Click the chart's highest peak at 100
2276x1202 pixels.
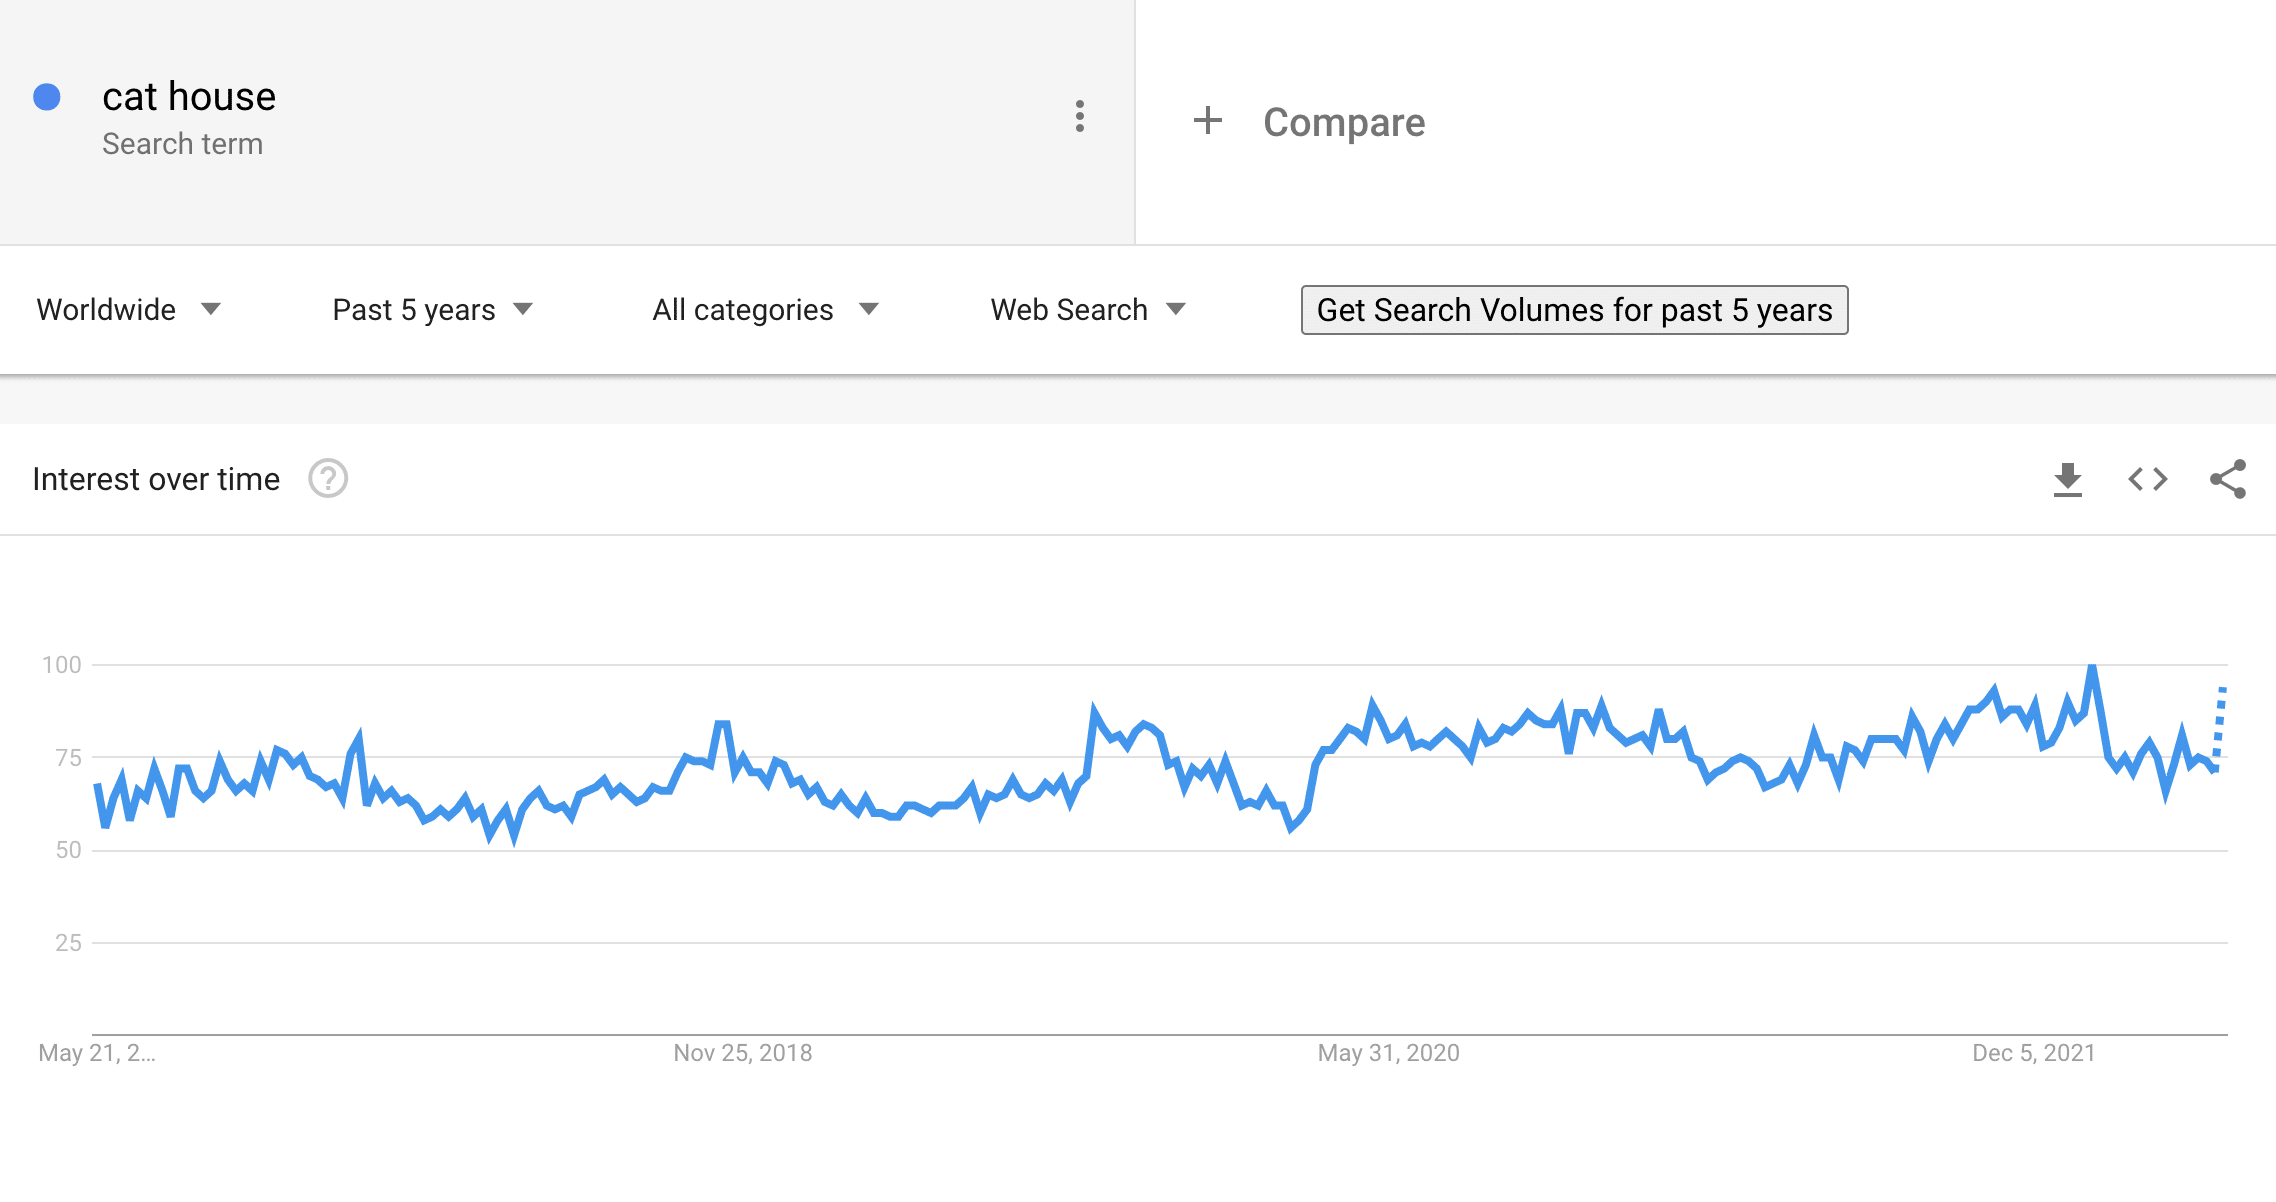pos(2092,667)
